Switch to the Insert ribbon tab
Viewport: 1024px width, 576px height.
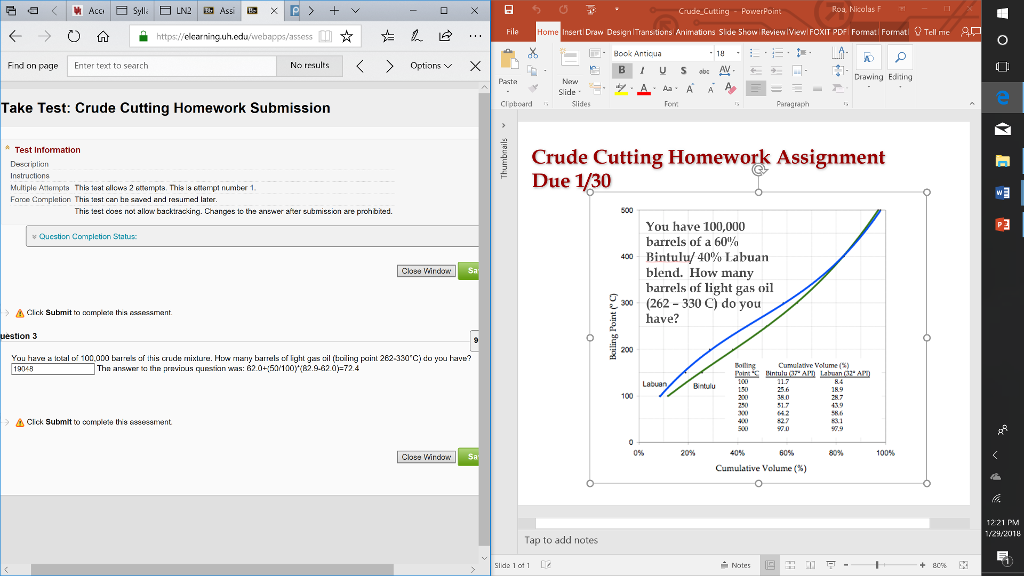[x=571, y=32]
